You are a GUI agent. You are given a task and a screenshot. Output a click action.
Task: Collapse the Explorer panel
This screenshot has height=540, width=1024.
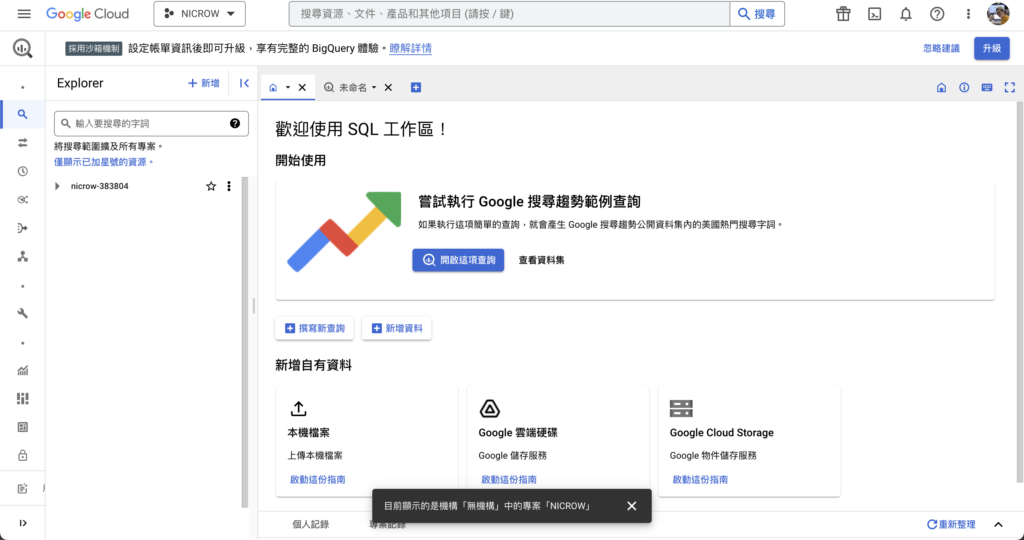[244, 83]
